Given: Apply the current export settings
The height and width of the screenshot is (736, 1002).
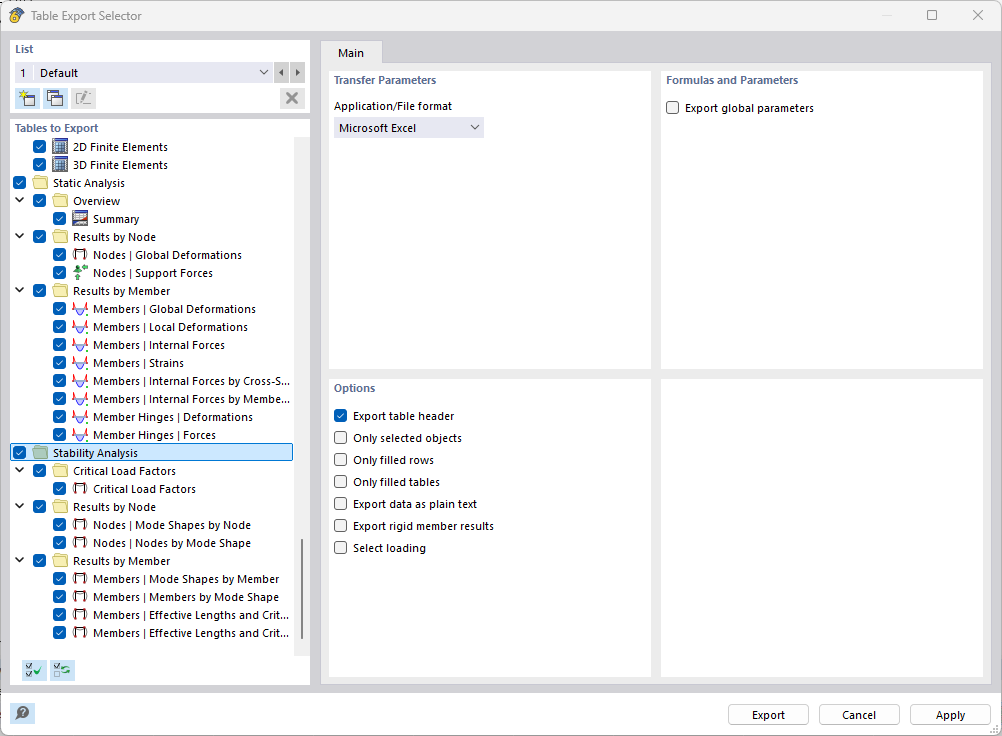Looking at the screenshot, I should 949,714.
